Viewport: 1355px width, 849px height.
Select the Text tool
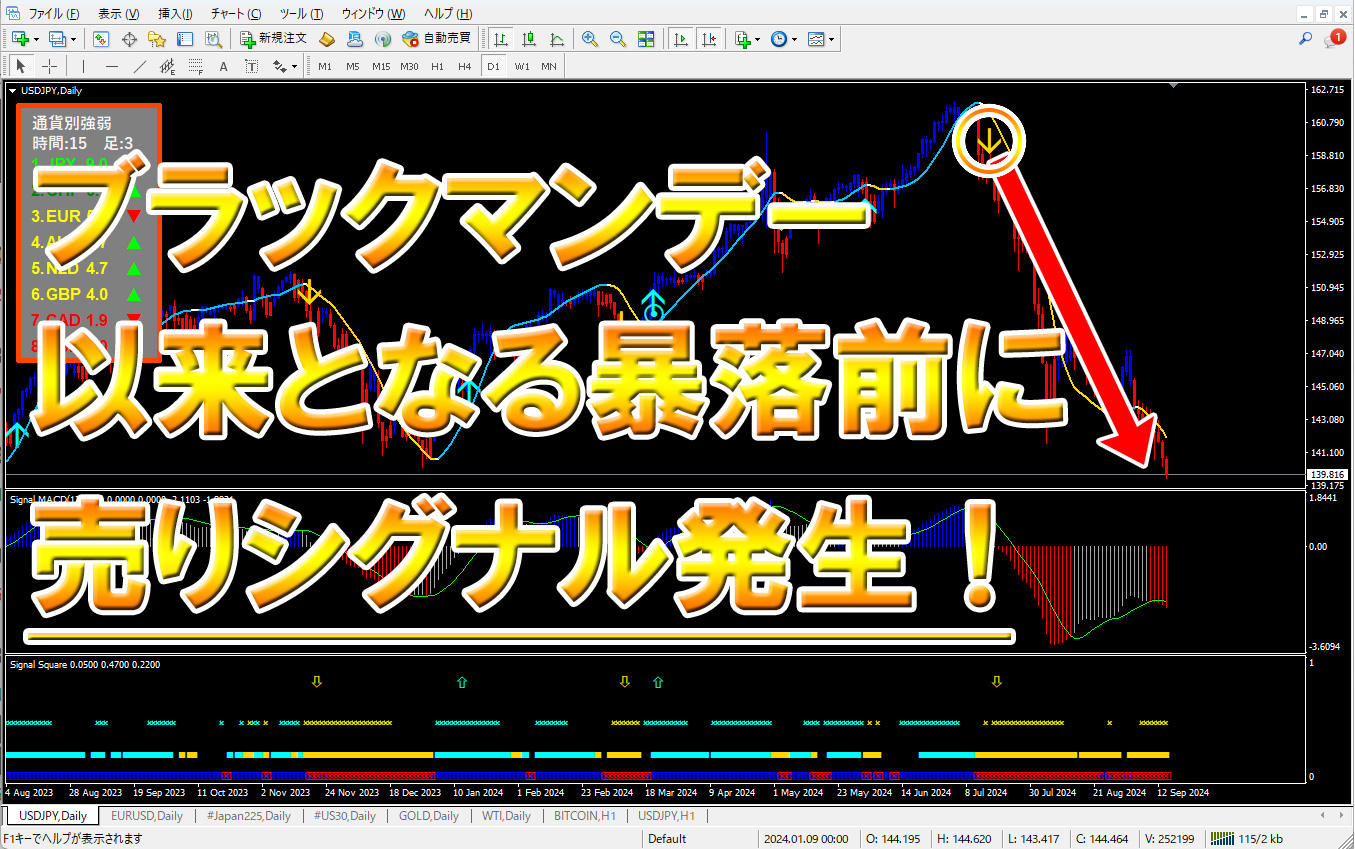[223, 67]
